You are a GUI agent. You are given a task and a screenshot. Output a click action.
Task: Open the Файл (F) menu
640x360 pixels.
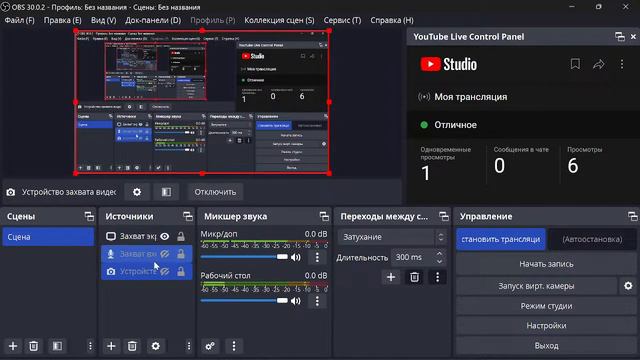19,20
